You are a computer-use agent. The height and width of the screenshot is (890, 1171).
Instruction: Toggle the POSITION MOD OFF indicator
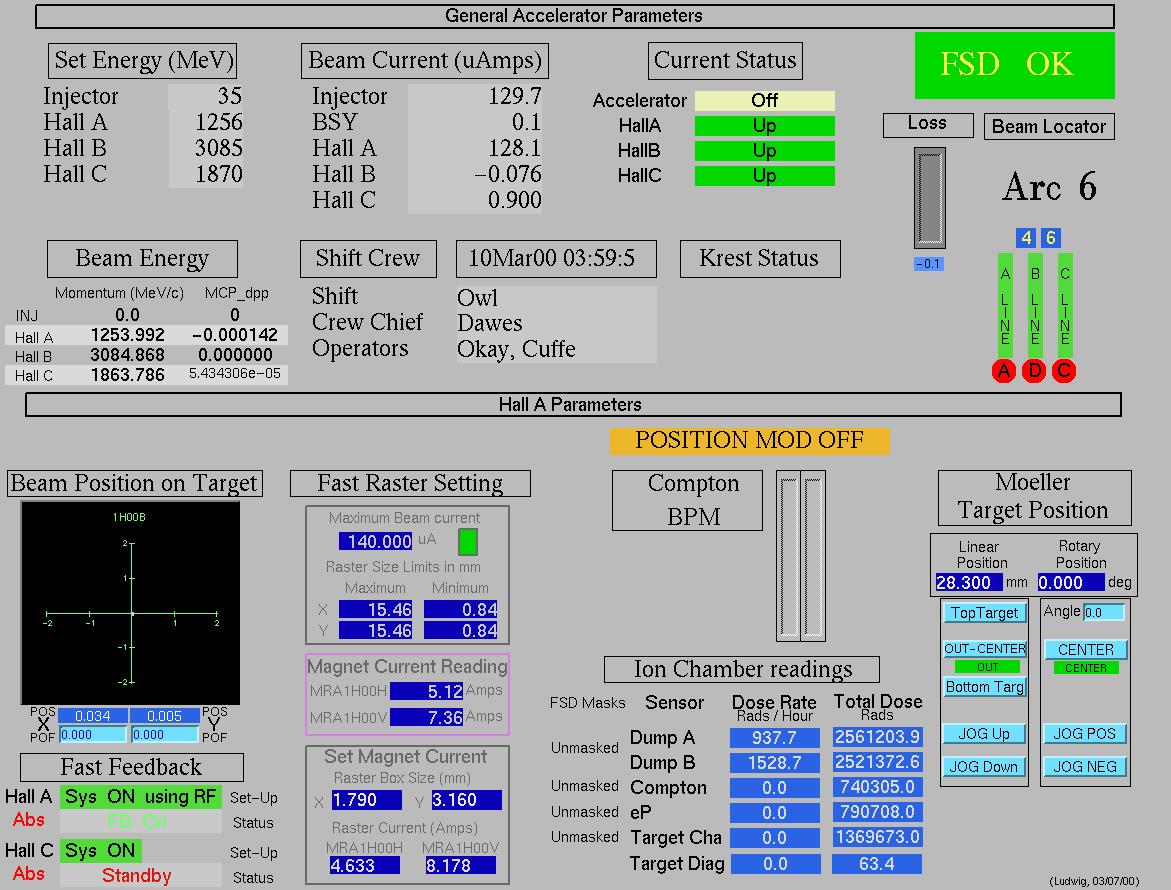749,440
